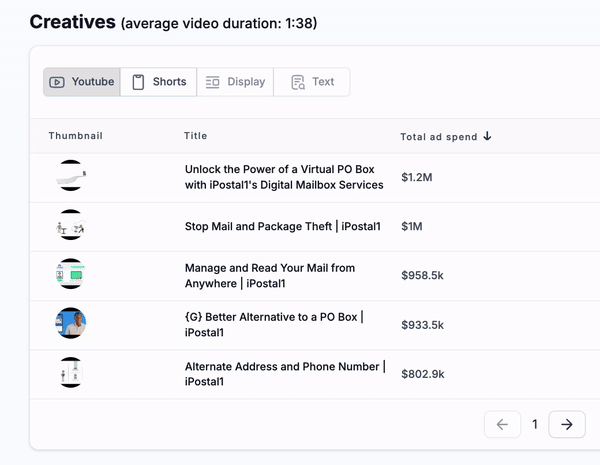
Task: Click the Shorts phone icon
Action: (138, 82)
